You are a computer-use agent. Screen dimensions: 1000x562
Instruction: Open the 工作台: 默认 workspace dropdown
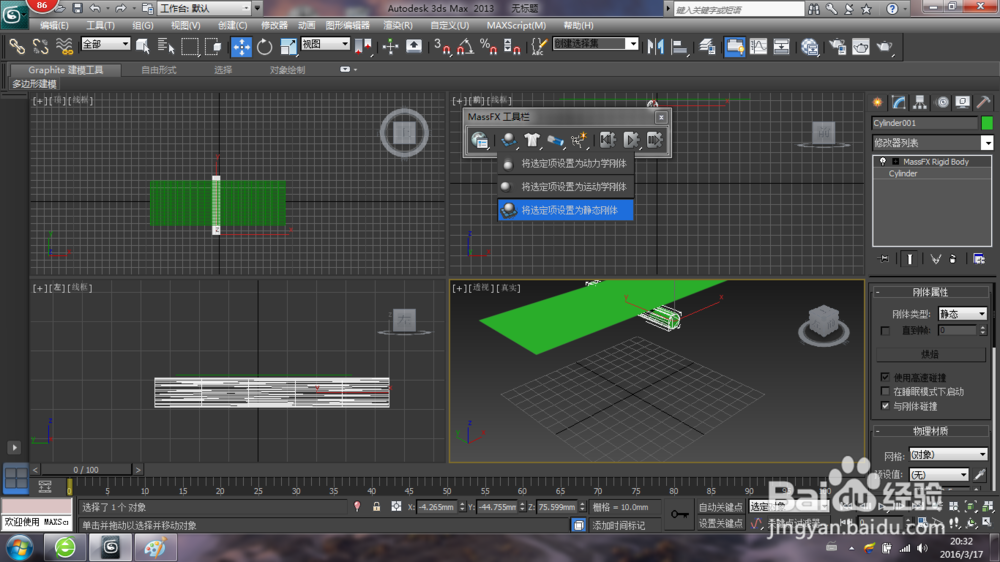click(205, 8)
